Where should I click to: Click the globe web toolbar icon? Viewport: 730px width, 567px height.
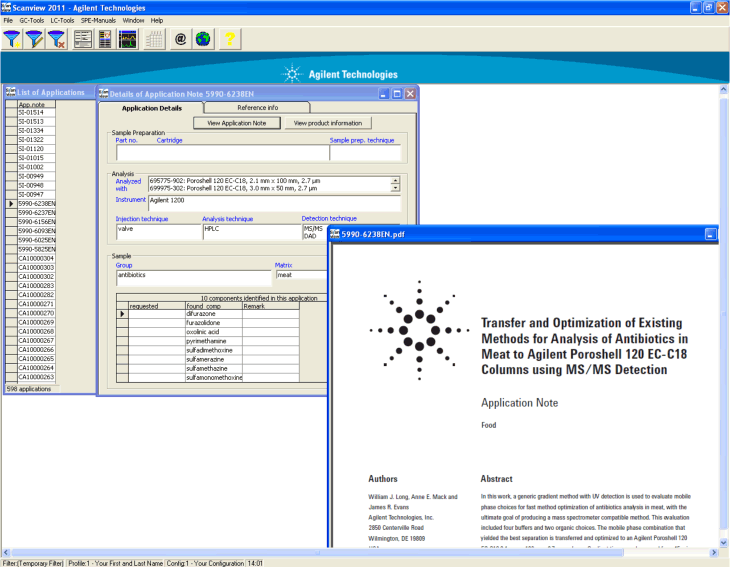203,40
